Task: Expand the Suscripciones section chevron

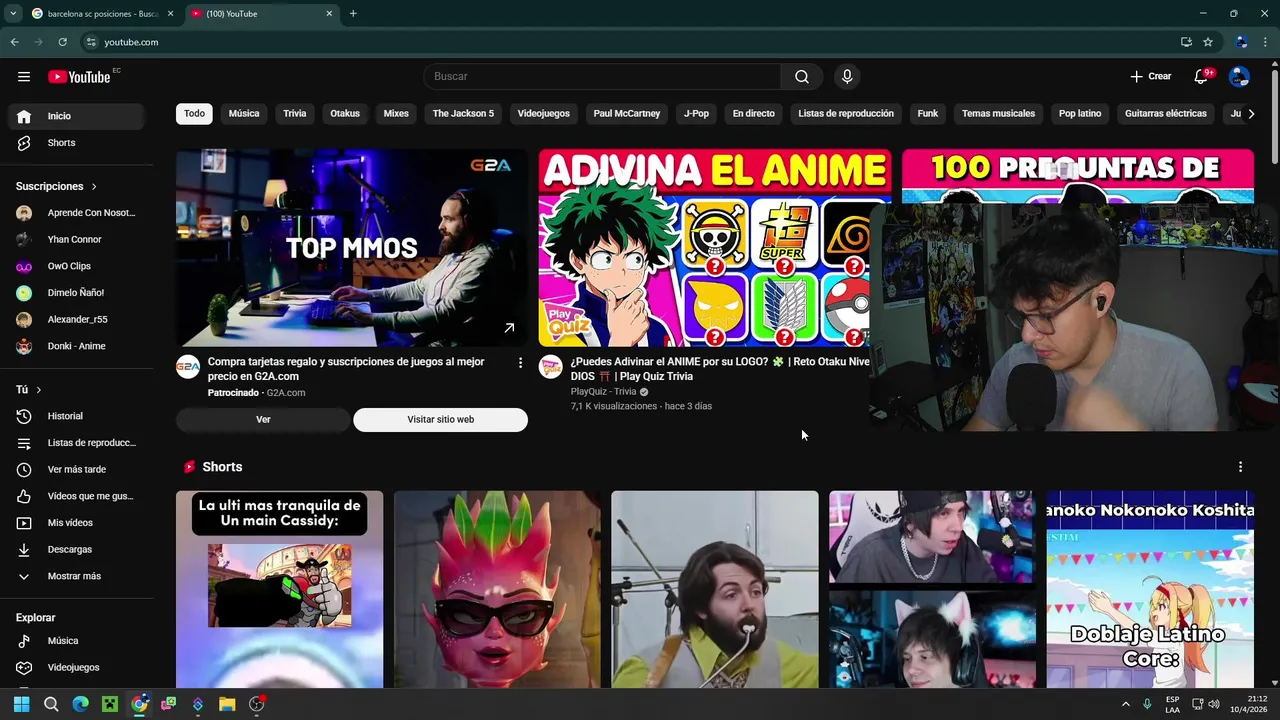Action: click(x=94, y=187)
